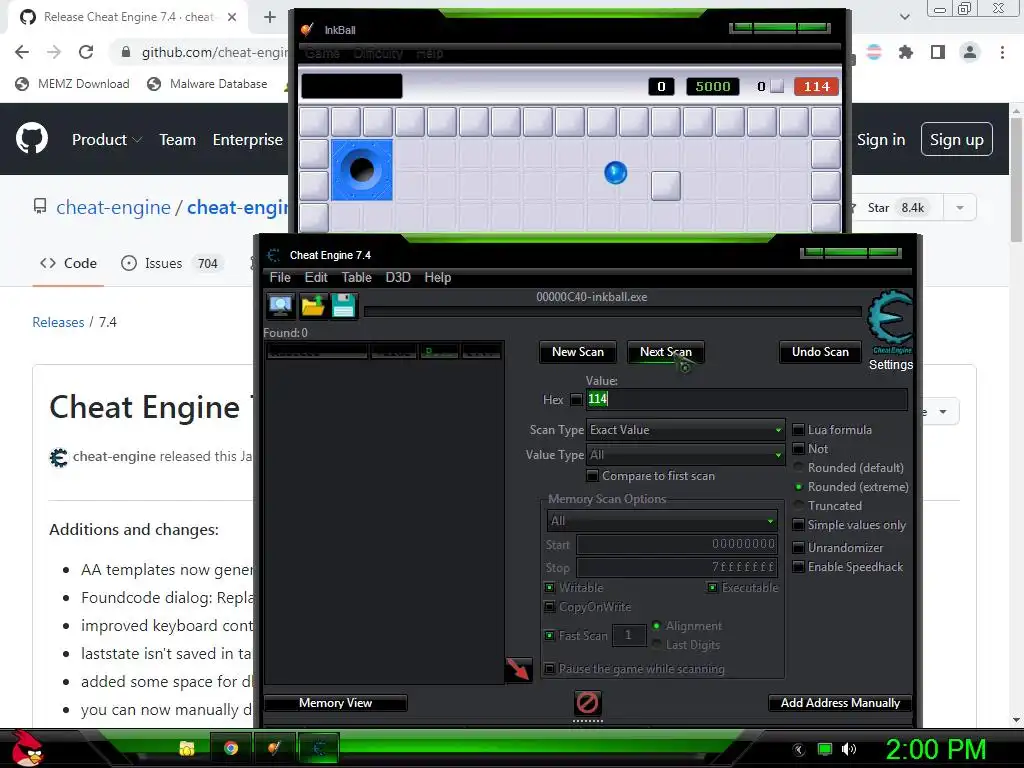The width and height of the screenshot is (1024, 768).
Task: Open the Value Type dropdown
Action: (685, 455)
